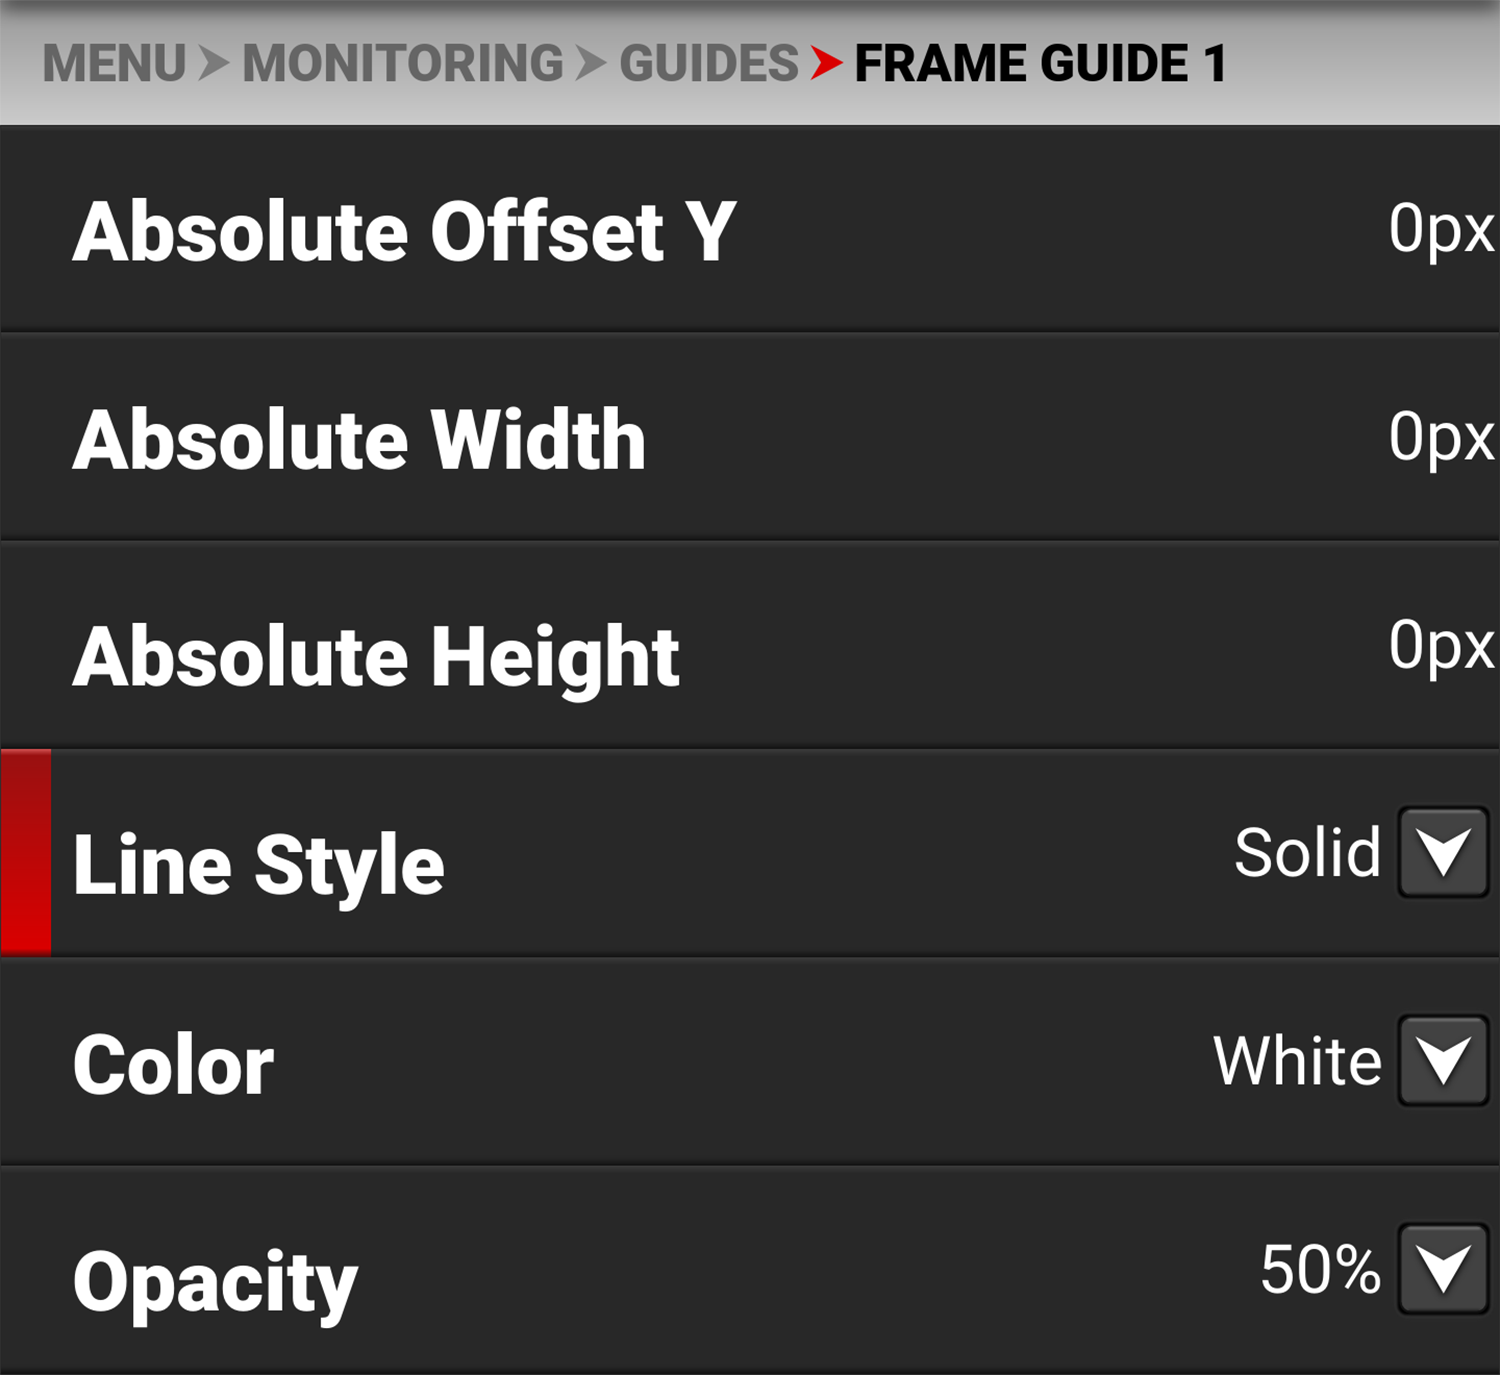Expand the Color dropdown arrow
The width and height of the screenshot is (1500, 1375).
1443,1061
